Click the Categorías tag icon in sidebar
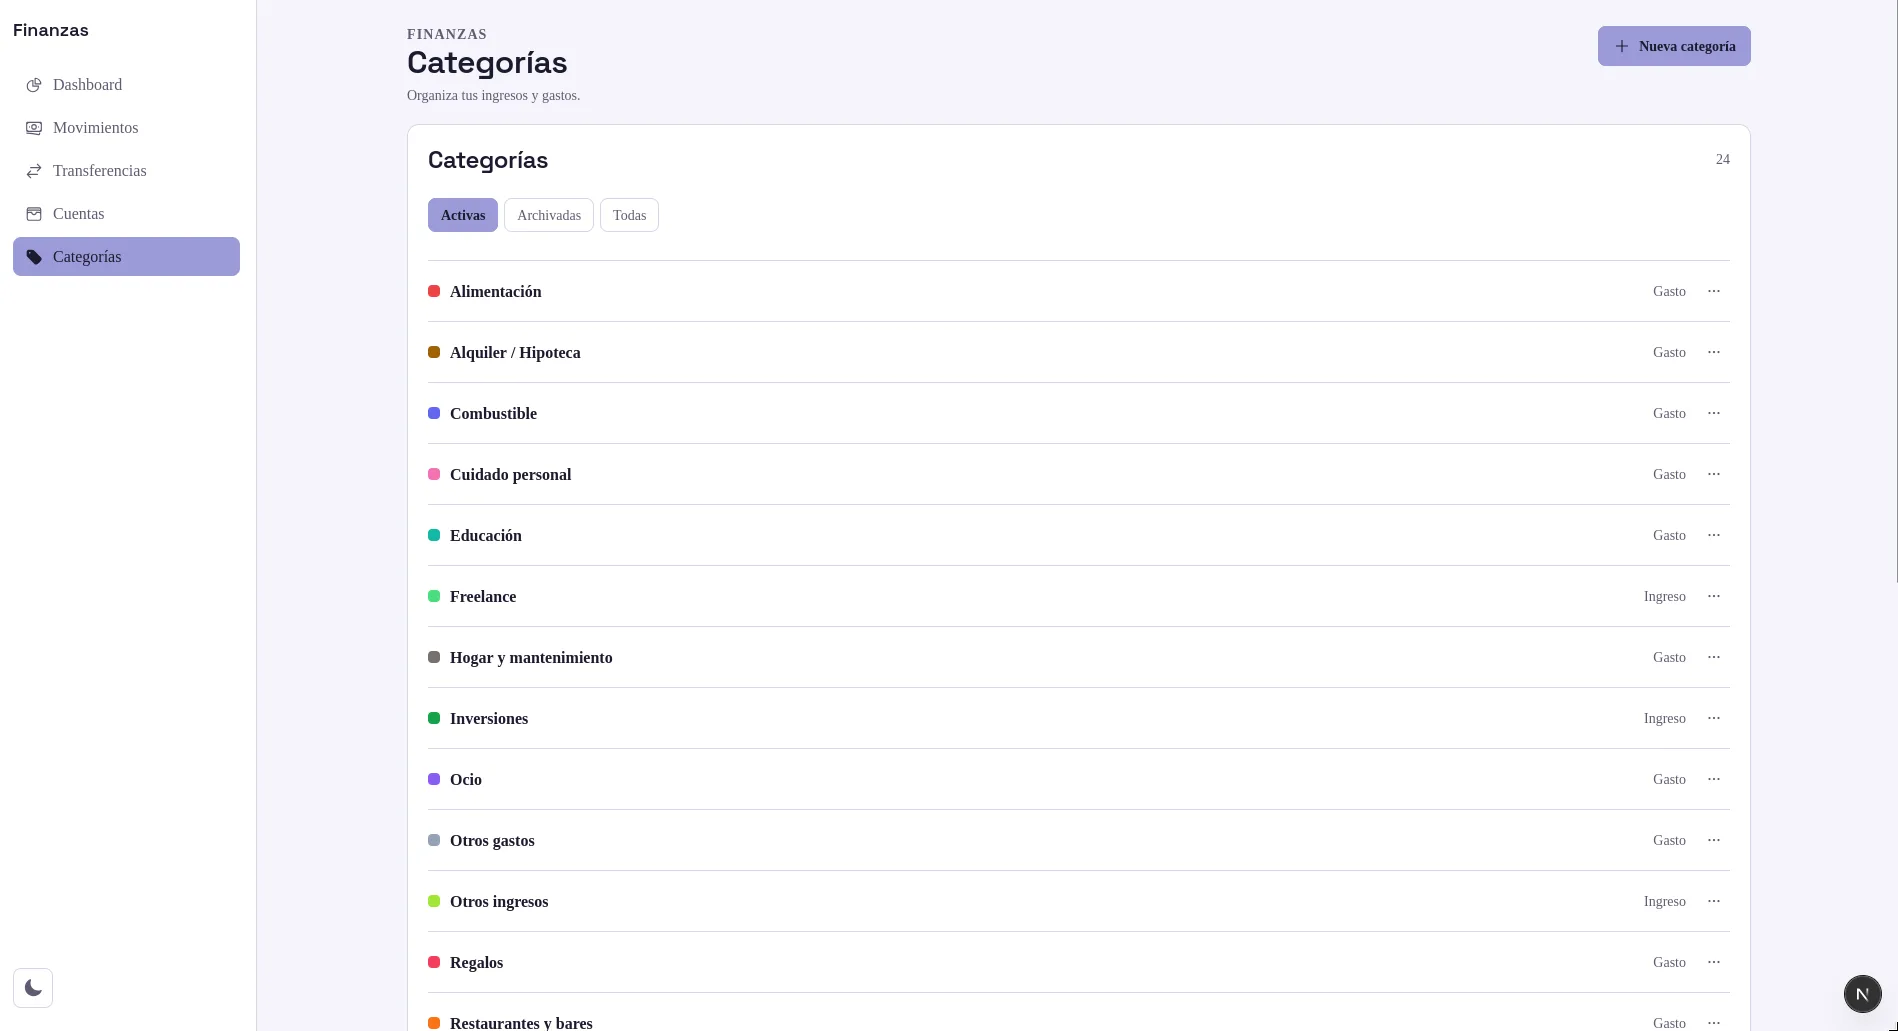Image resolution: width=1898 pixels, height=1031 pixels. point(34,257)
